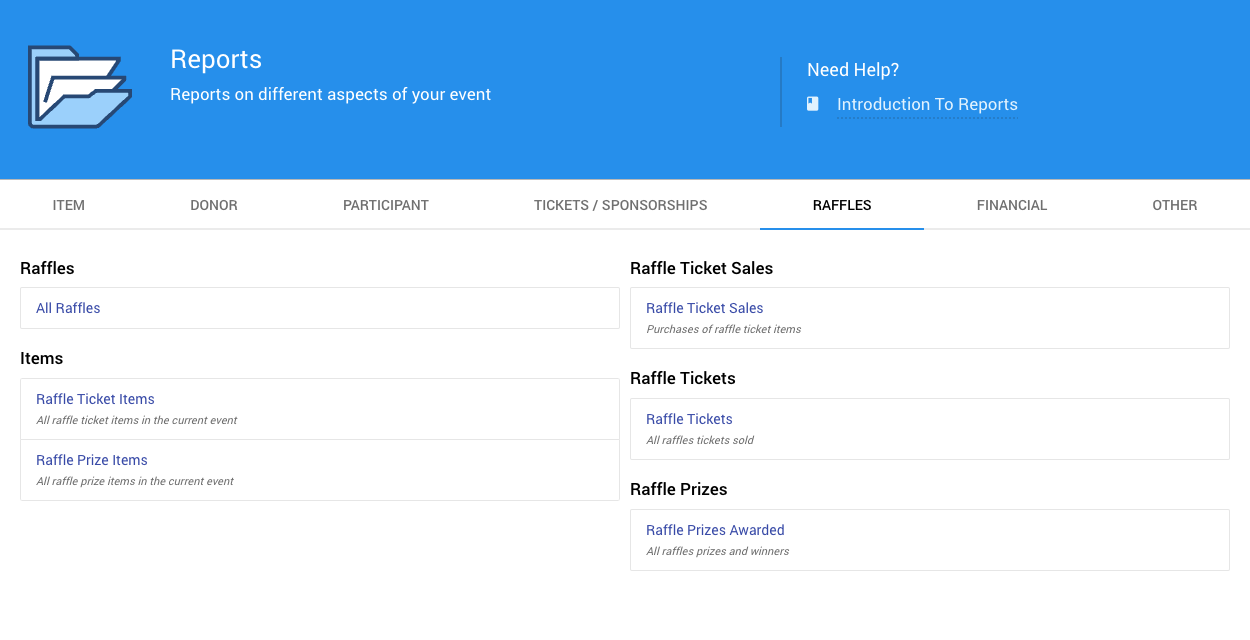Open the Participant tab

coord(385,205)
